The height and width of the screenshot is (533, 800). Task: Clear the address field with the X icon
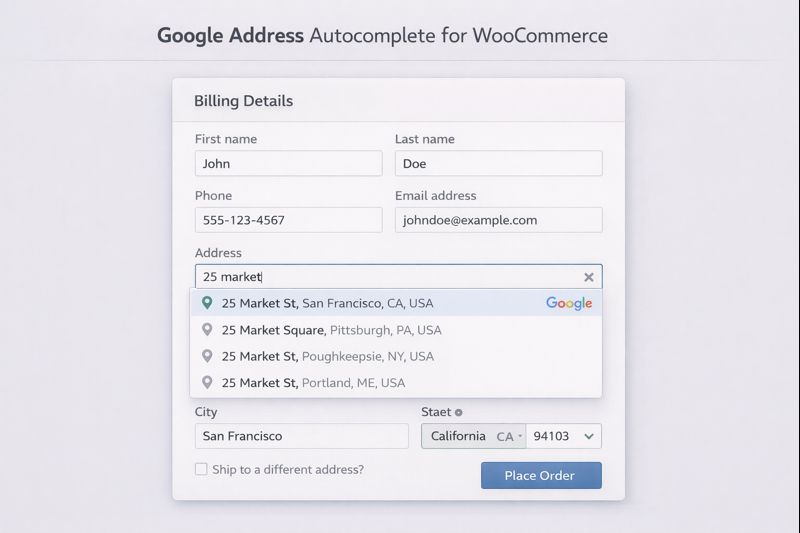pos(588,277)
